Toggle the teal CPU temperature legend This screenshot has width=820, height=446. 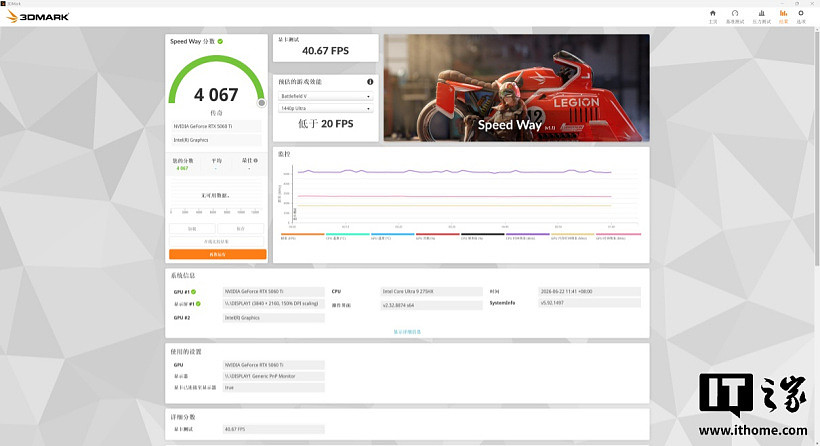347,236
